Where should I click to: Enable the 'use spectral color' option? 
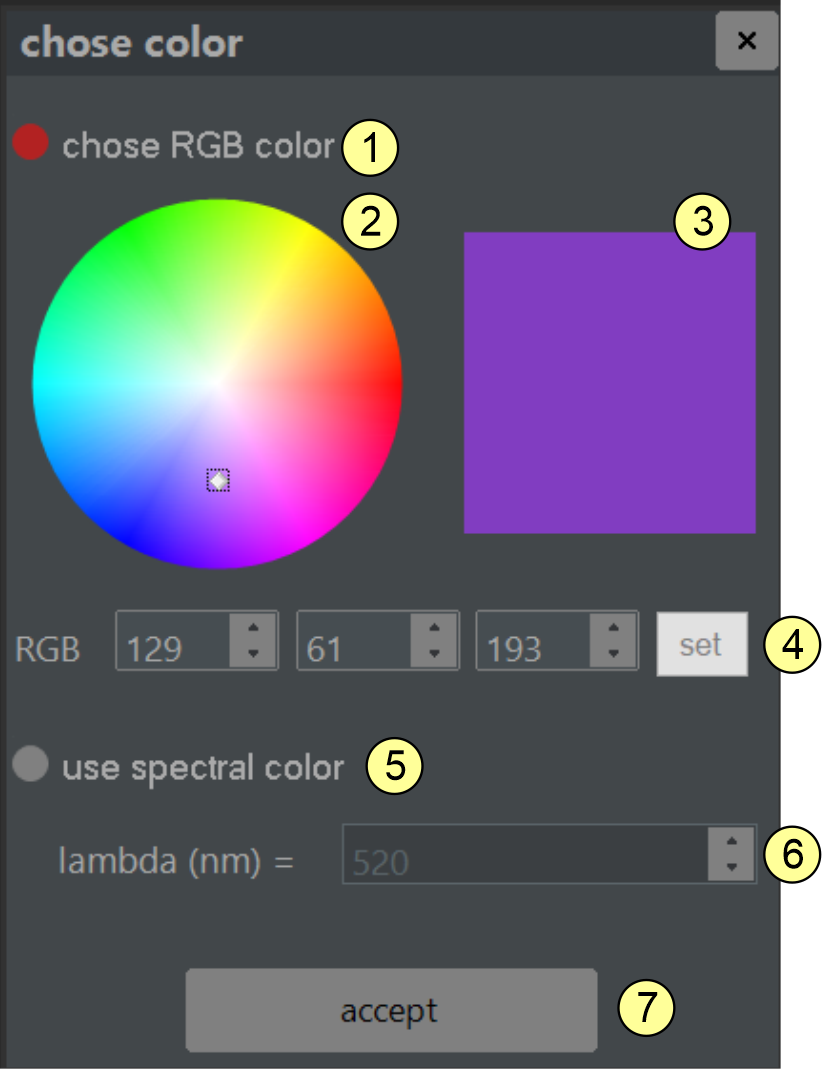pos(30,766)
